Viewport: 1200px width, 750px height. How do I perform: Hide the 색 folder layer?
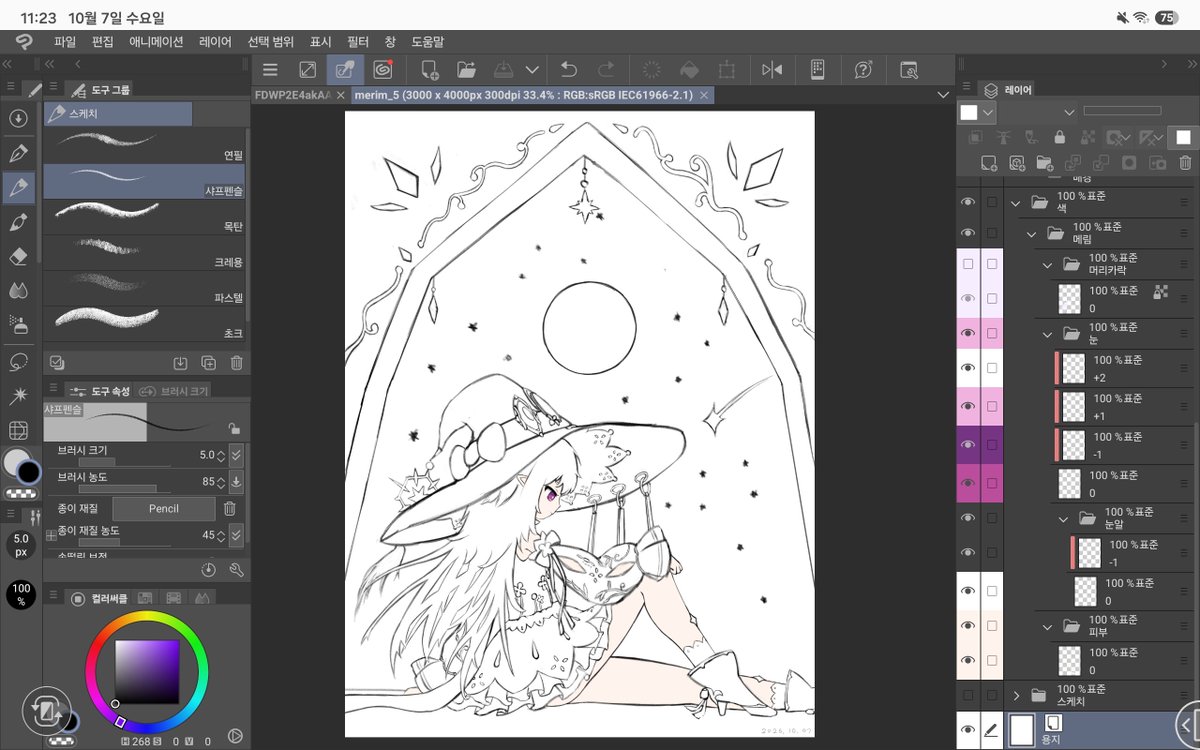pos(968,202)
